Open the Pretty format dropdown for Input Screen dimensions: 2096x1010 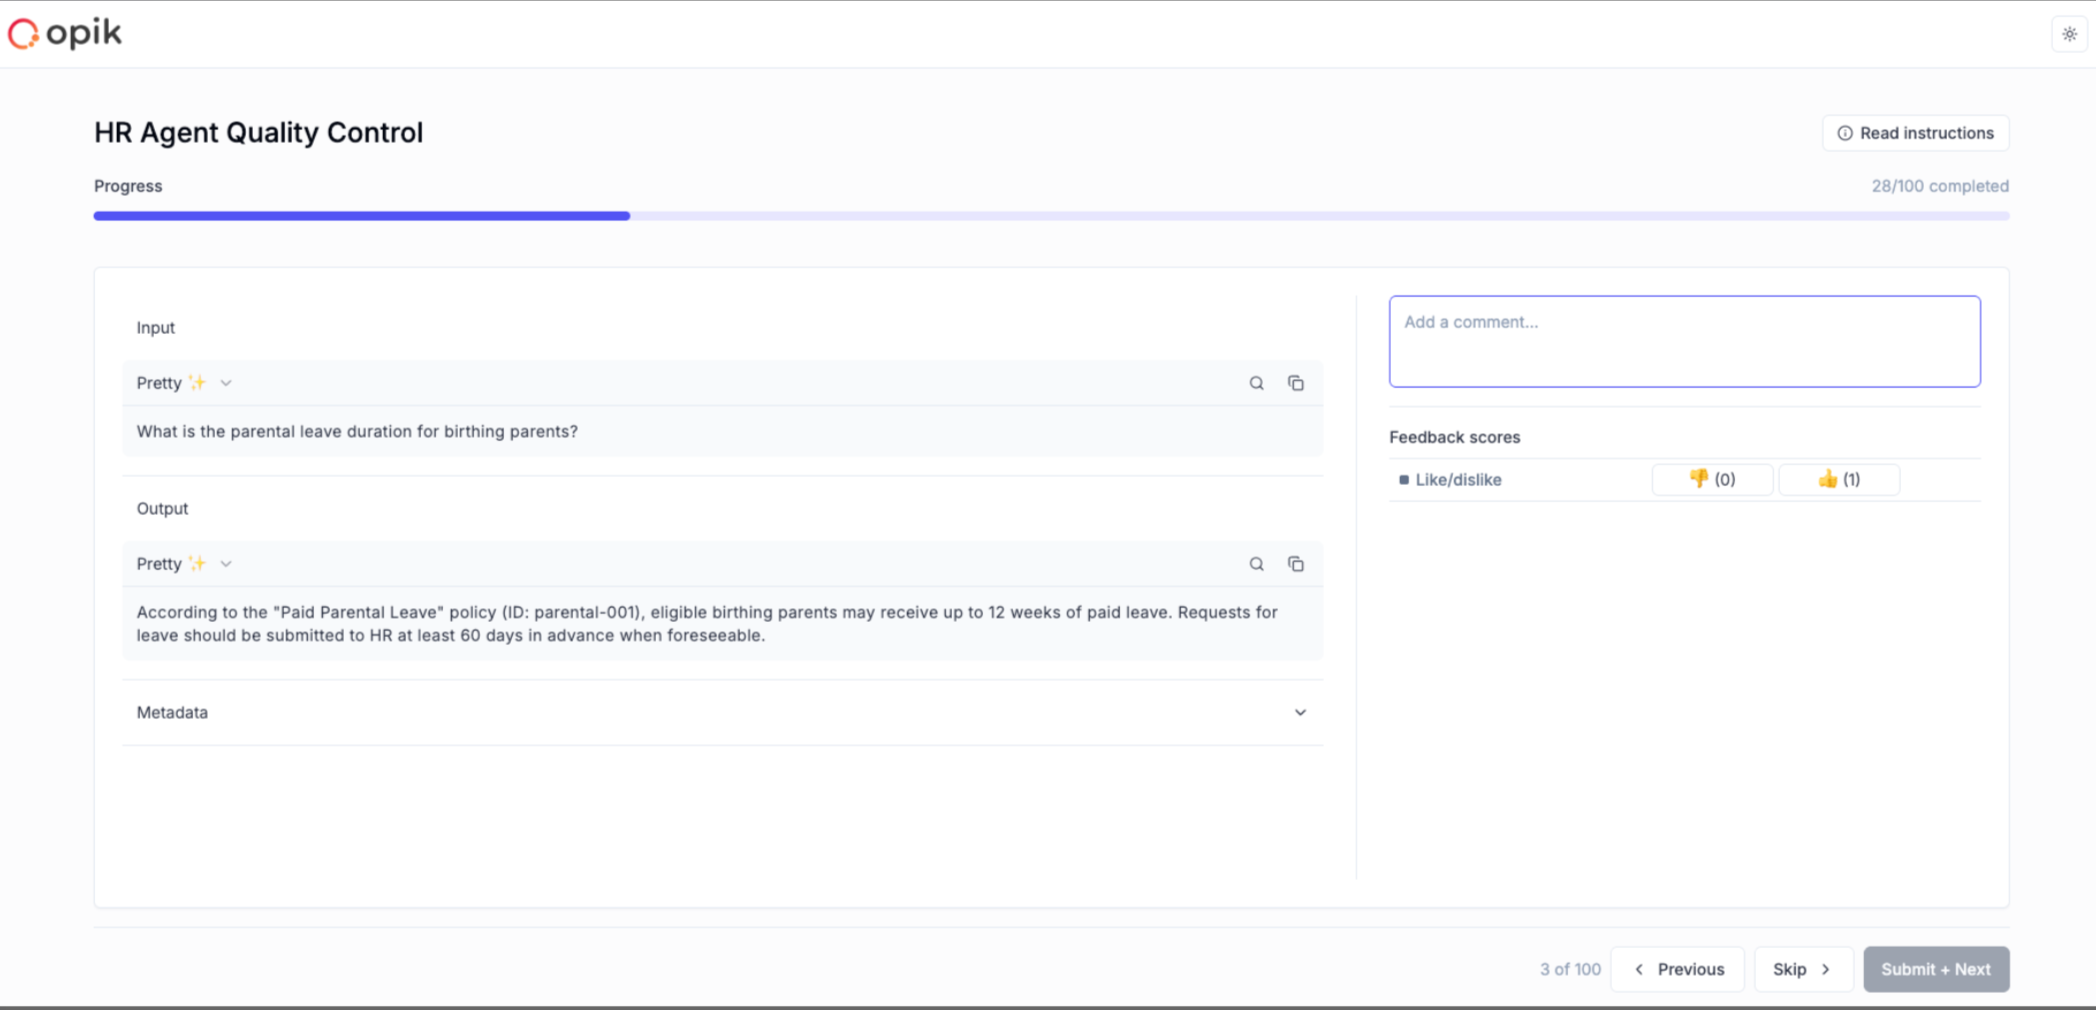[226, 382]
